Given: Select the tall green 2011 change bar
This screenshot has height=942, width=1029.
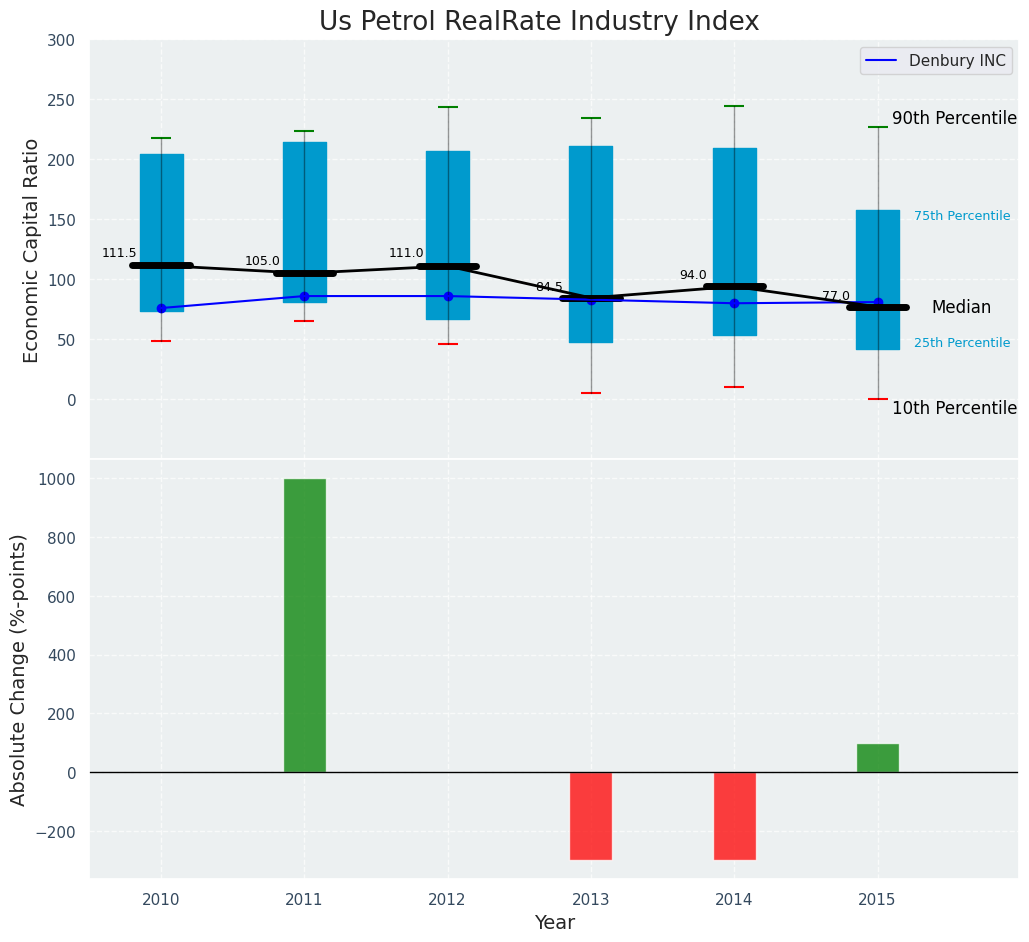Looking at the screenshot, I should [304, 625].
